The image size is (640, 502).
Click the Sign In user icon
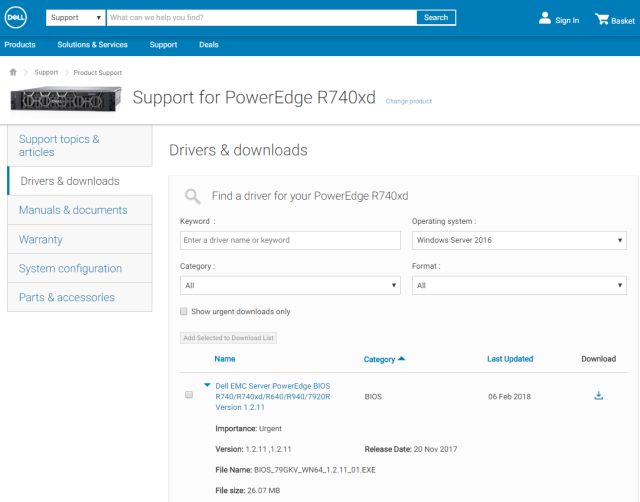(544, 18)
